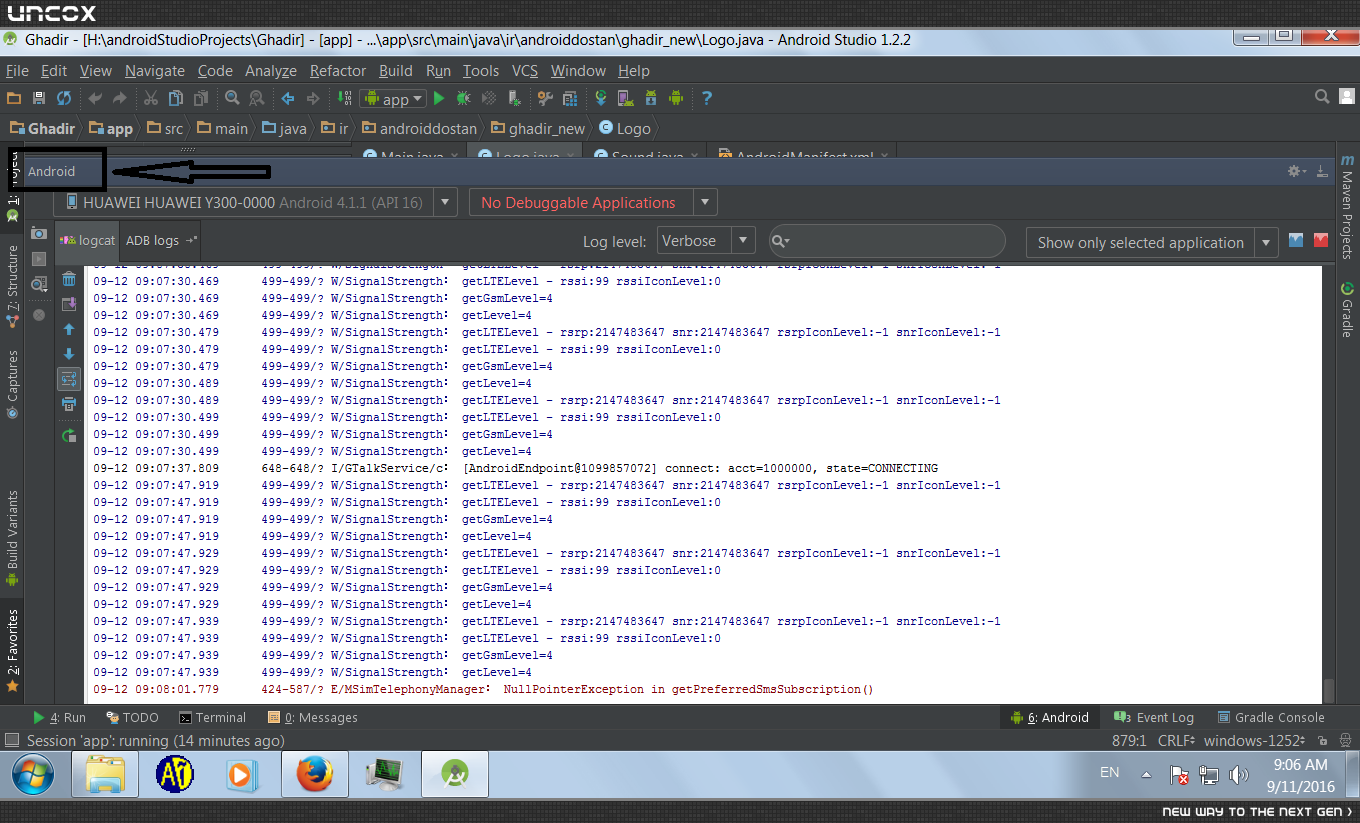Click the Replace icon in toolbar

257,98
